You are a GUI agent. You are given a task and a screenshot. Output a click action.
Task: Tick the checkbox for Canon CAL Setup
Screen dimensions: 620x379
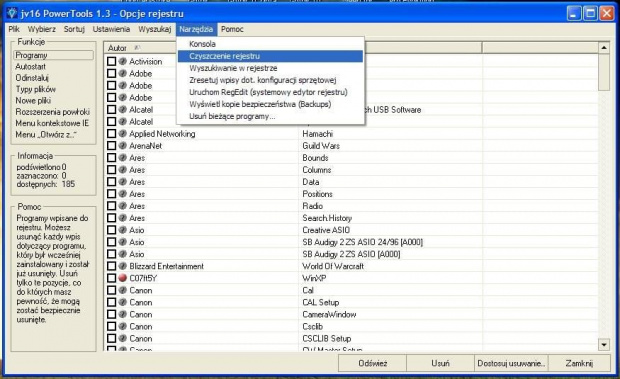coord(112,302)
